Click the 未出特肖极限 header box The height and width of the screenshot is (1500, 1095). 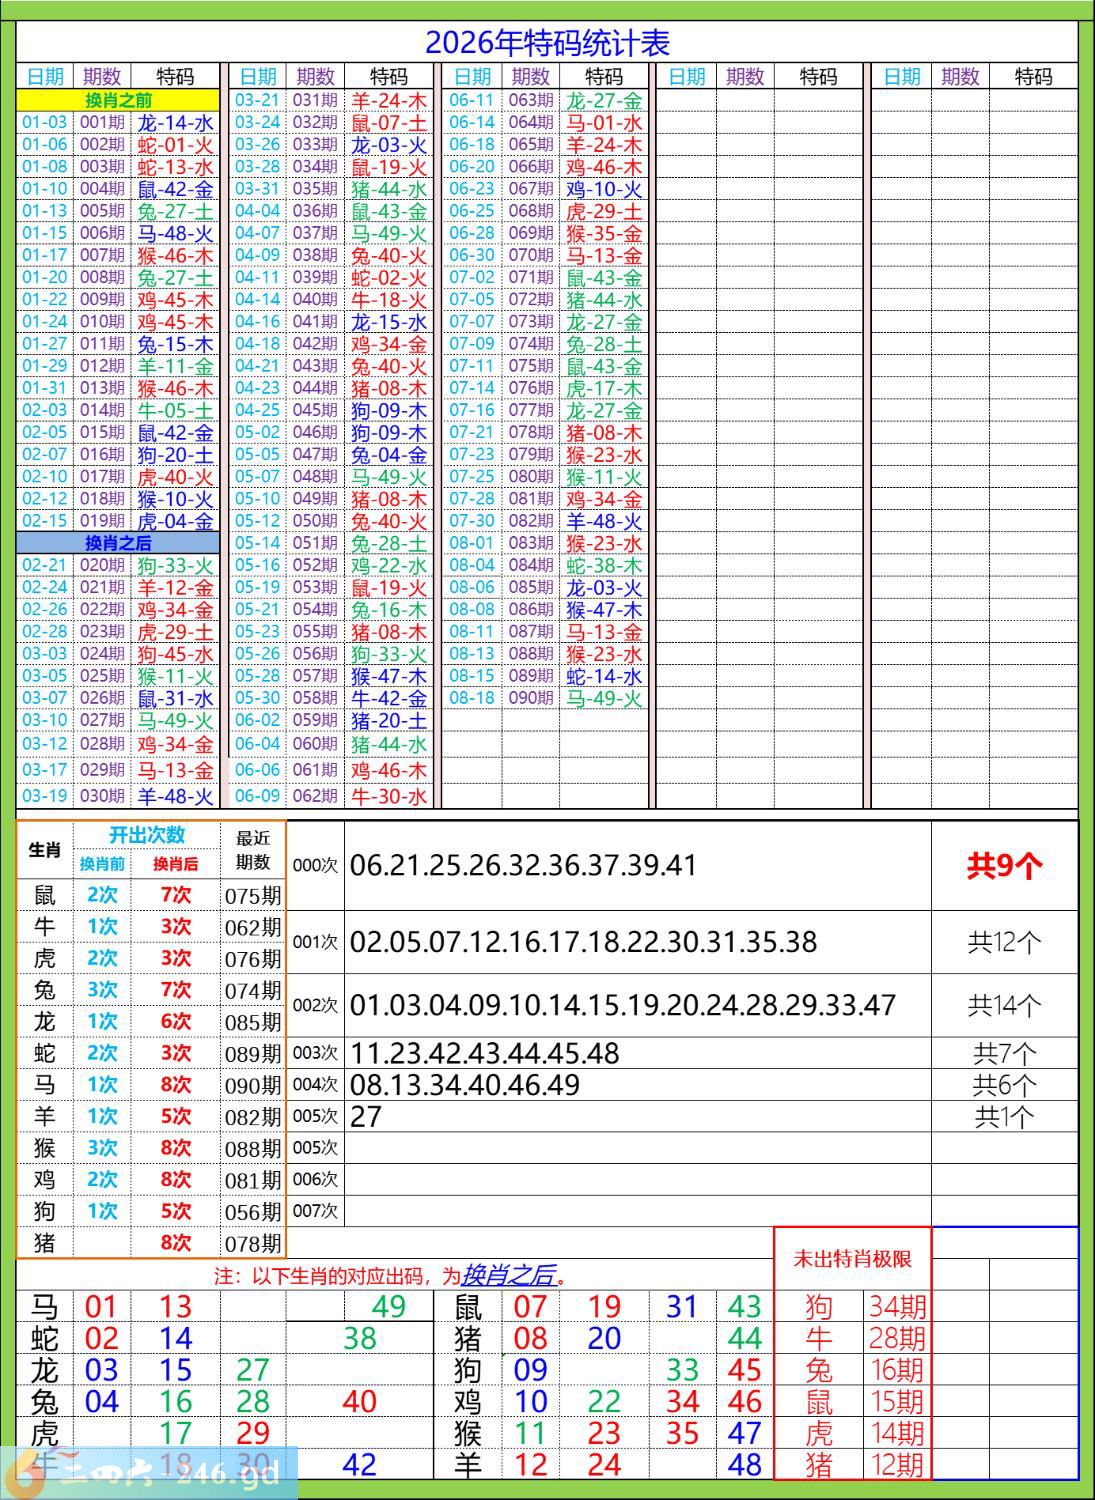click(852, 1259)
